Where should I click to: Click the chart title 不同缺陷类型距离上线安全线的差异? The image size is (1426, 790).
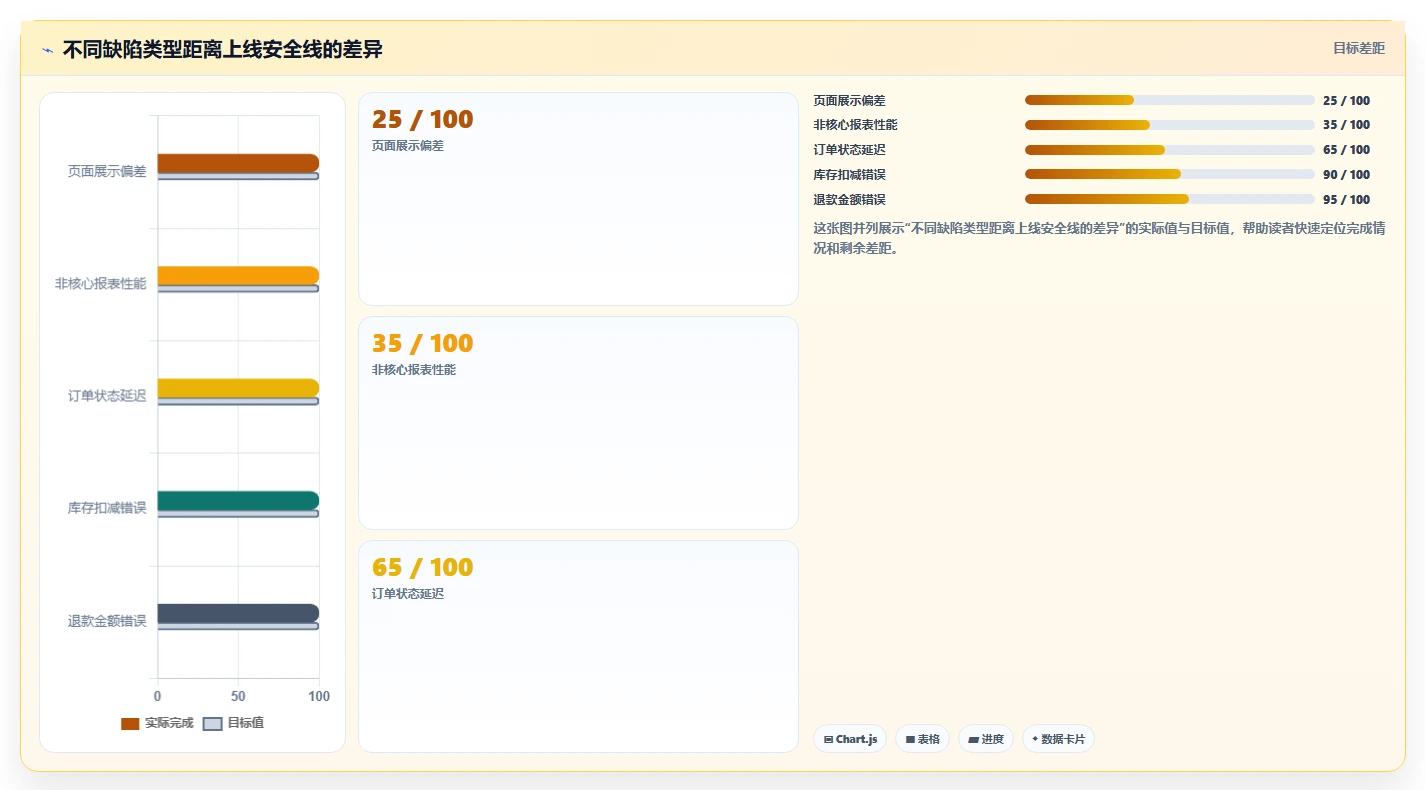click(222, 49)
